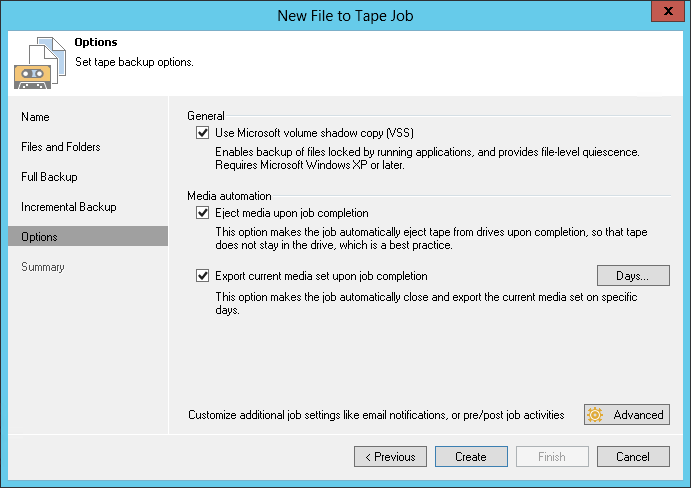
Task: Cancel the tape job wizard
Action: click(633, 457)
